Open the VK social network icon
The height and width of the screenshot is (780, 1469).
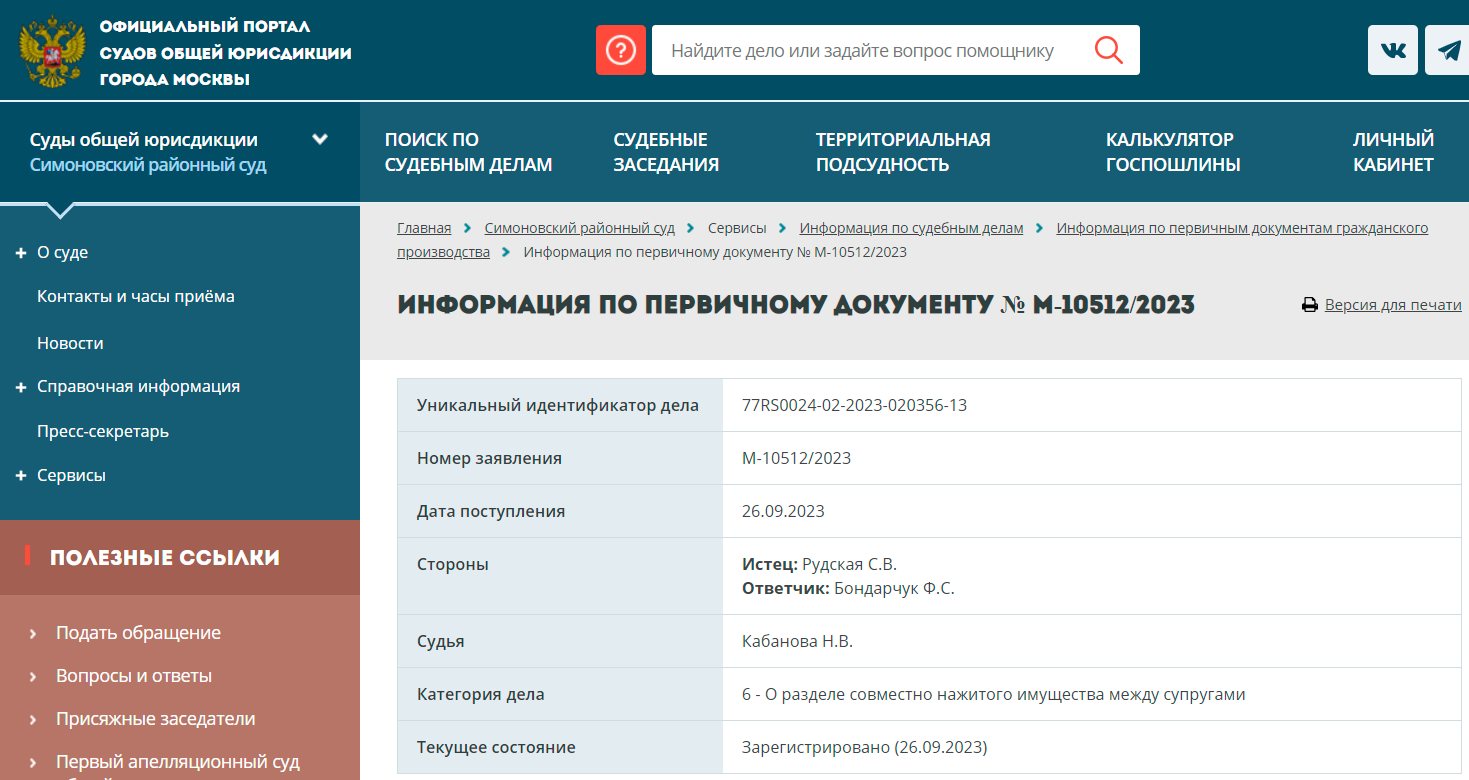[x=1393, y=50]
